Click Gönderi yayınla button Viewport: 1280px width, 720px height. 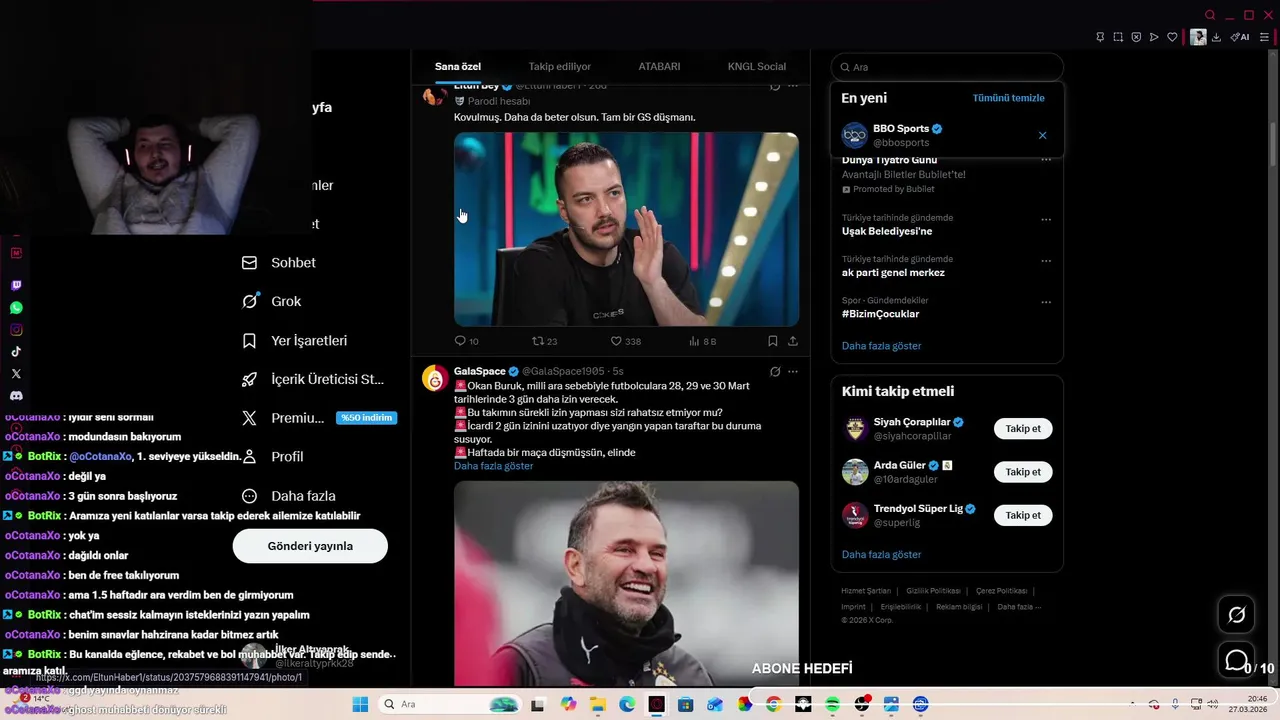310,546
